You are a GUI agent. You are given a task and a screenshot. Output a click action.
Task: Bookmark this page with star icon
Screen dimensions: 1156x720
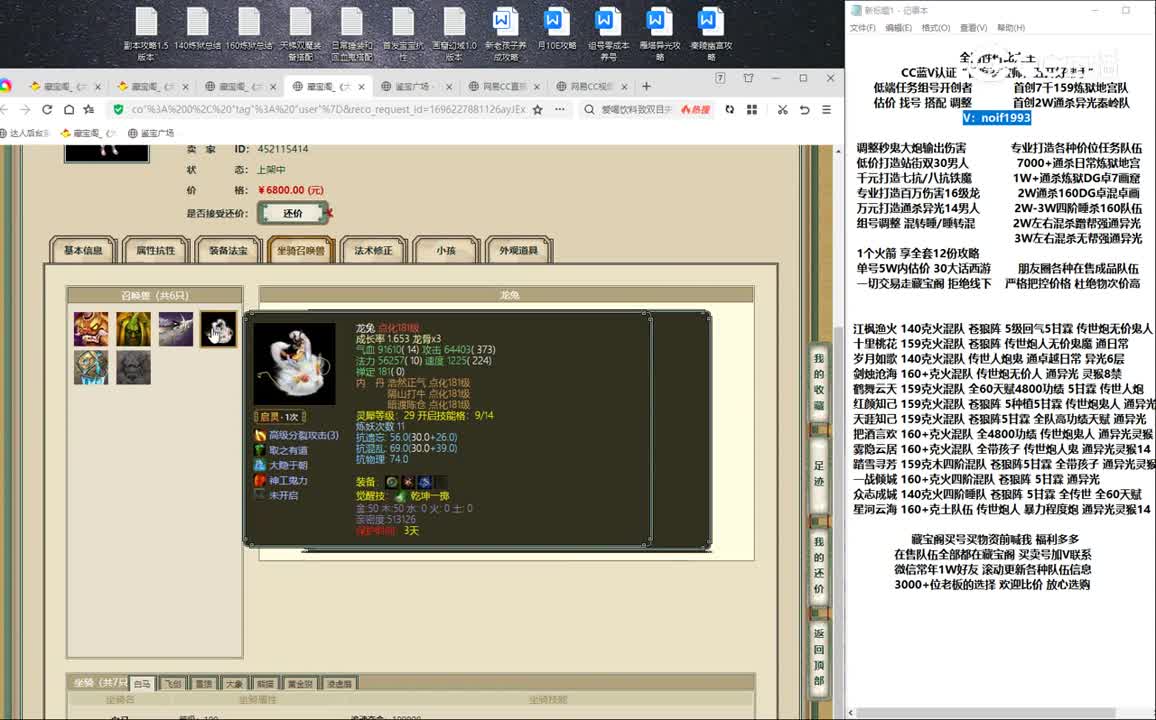coord(538,110)
